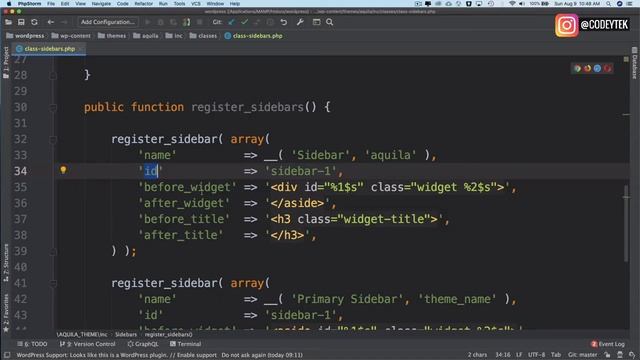Navigate back with the left arrow icon
This screenshot has height=360, width=640.
click(51, 22)
